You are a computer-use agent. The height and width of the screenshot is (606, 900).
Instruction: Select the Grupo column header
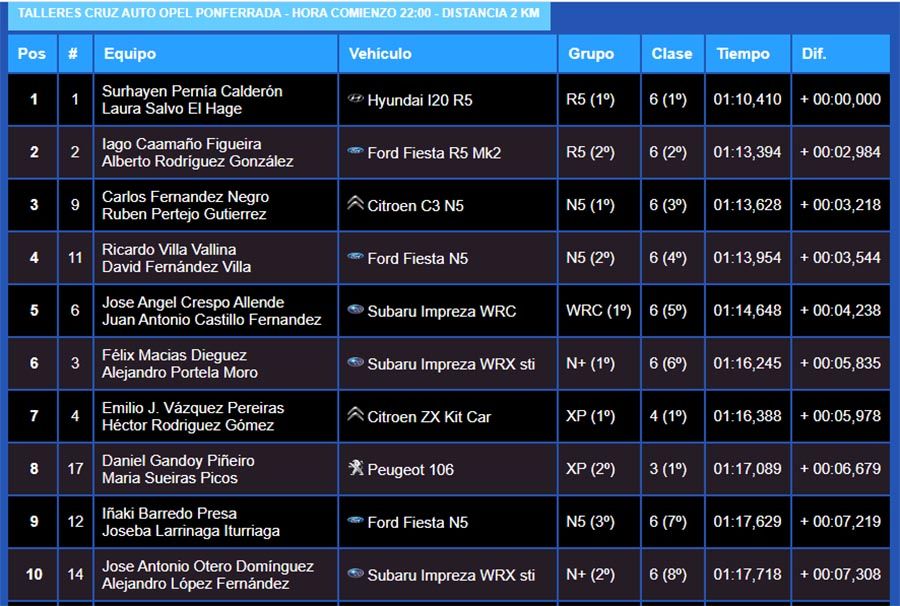pyautogui.click(x=591, y=54)
